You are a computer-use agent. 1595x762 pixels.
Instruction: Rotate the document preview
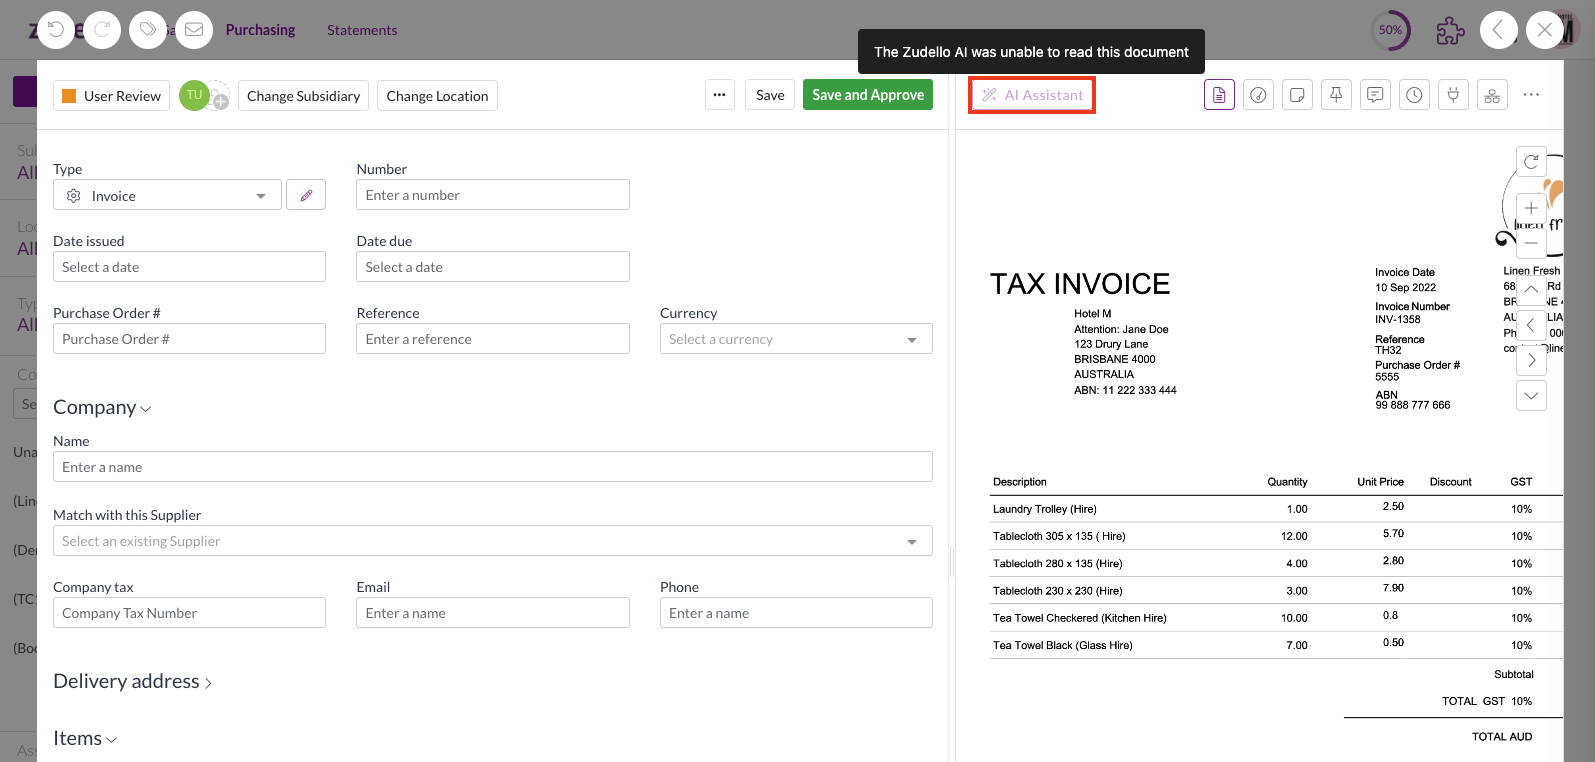coord(1531,161)
